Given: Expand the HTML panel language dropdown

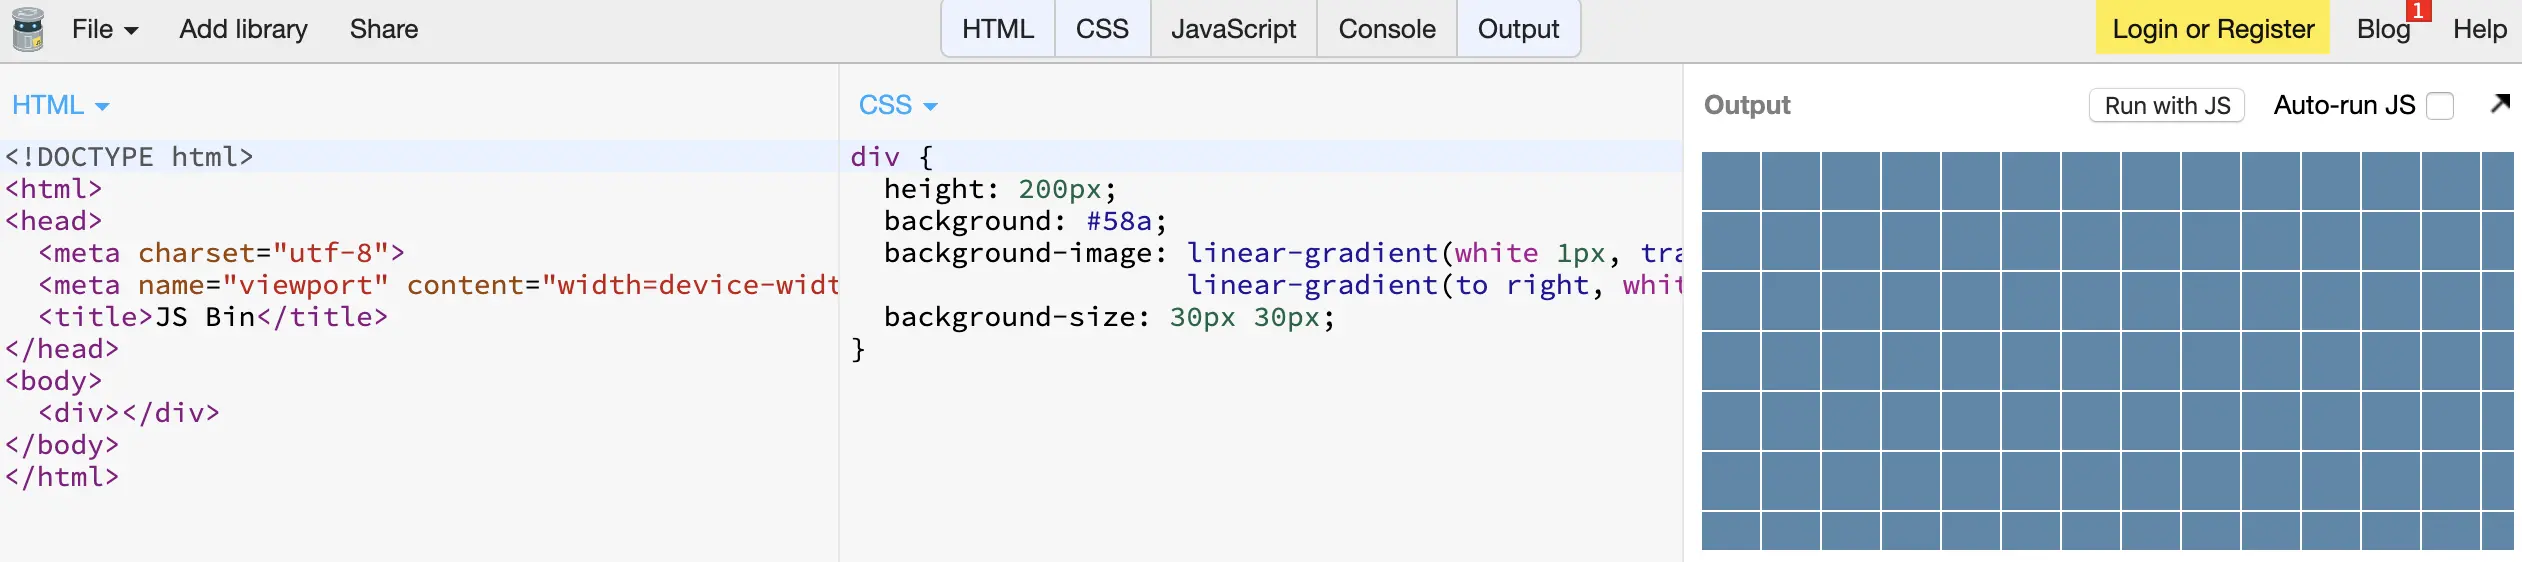Looking at the screenshot, I should tap(60, 105).
